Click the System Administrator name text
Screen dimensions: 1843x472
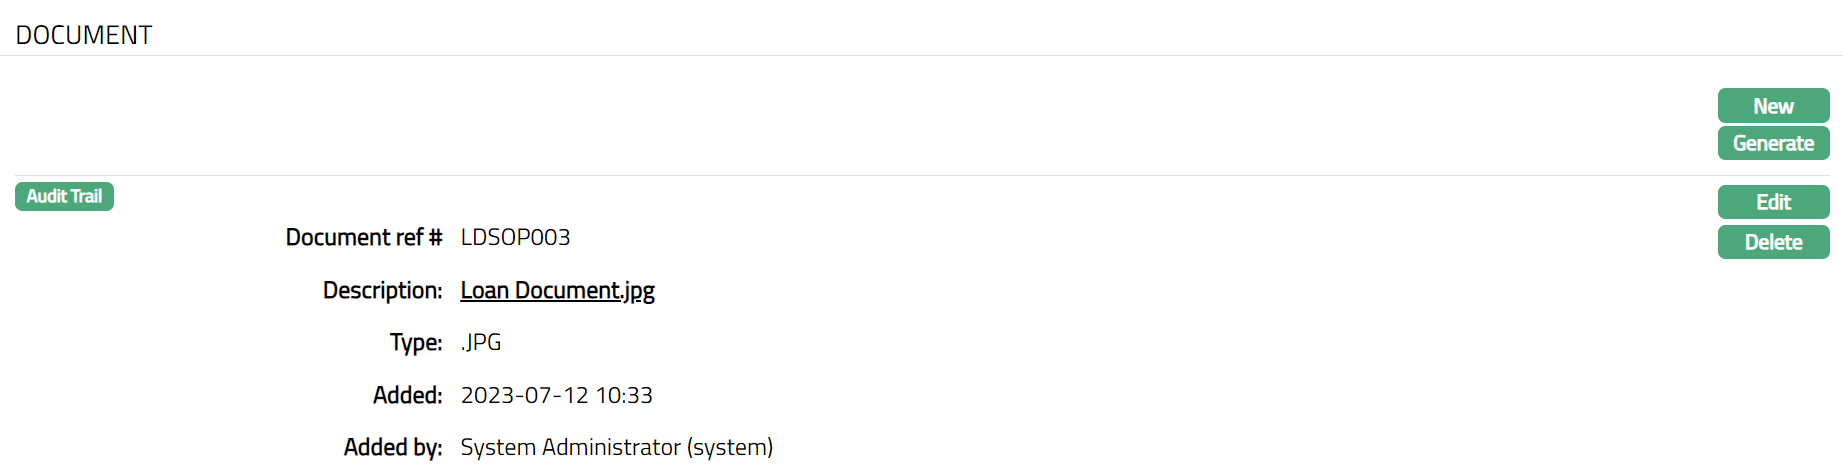click(570, 447)
